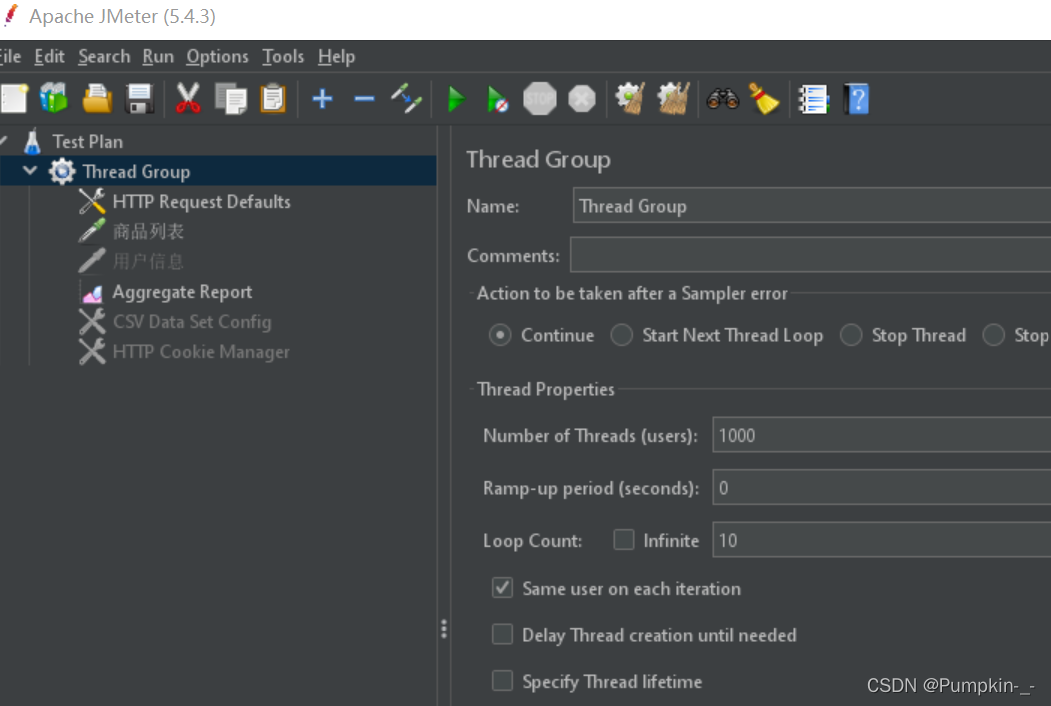Click the Stop test icon
Image resolution: width=1051 pixels, height=706 pixels.
(540, 99)
